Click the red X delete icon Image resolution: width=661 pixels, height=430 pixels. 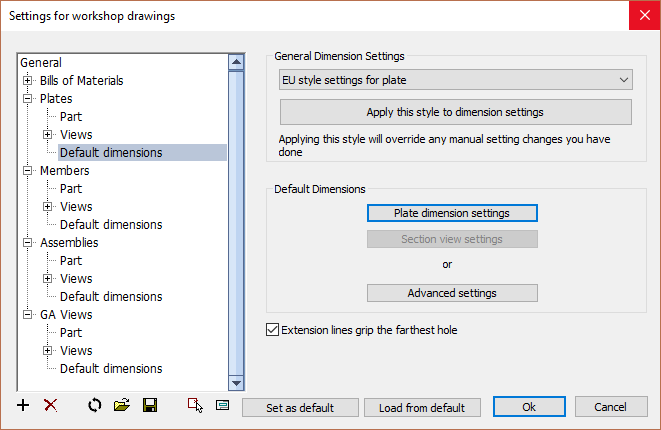51,406
